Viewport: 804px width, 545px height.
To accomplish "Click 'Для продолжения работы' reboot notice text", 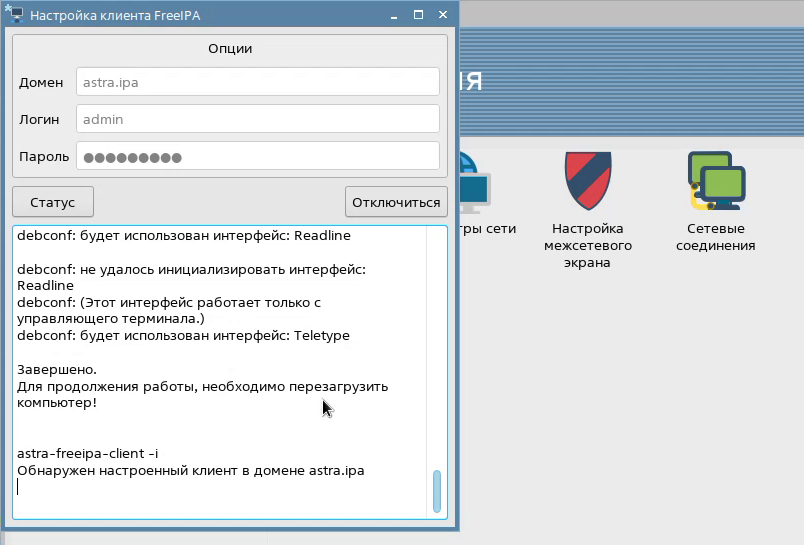I will coord(203,394).
